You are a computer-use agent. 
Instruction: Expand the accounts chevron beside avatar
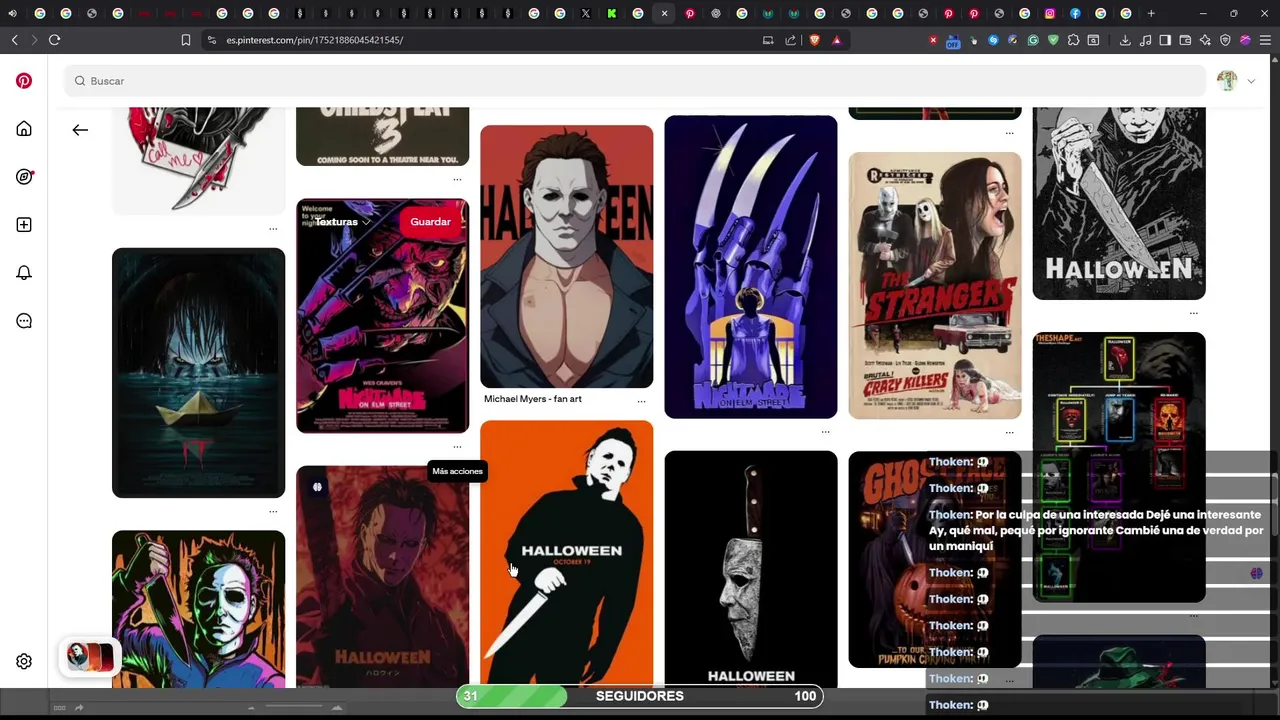coord(1251,81)
